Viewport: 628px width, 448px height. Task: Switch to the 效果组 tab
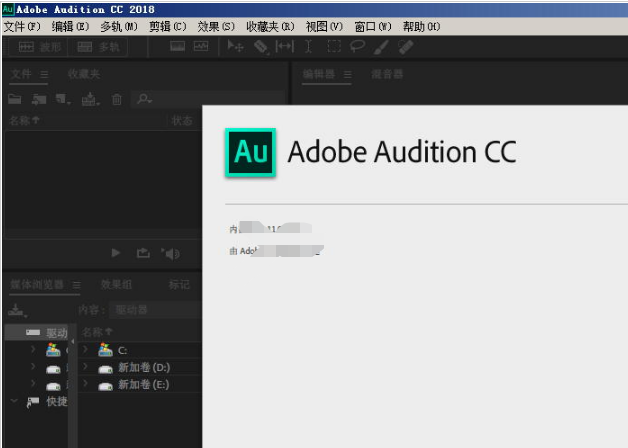[116, 285]
